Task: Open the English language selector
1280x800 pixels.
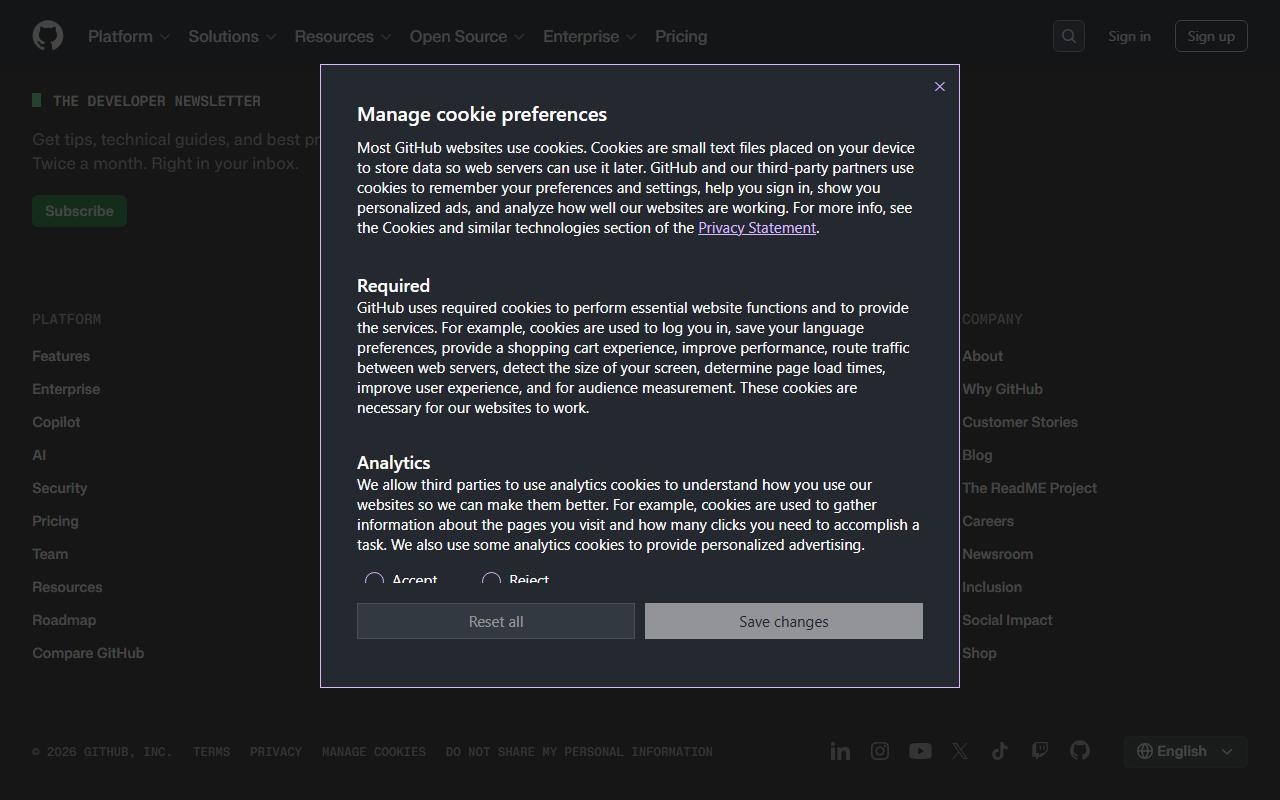Action: pyautogui.click(x=1185, y=751)
